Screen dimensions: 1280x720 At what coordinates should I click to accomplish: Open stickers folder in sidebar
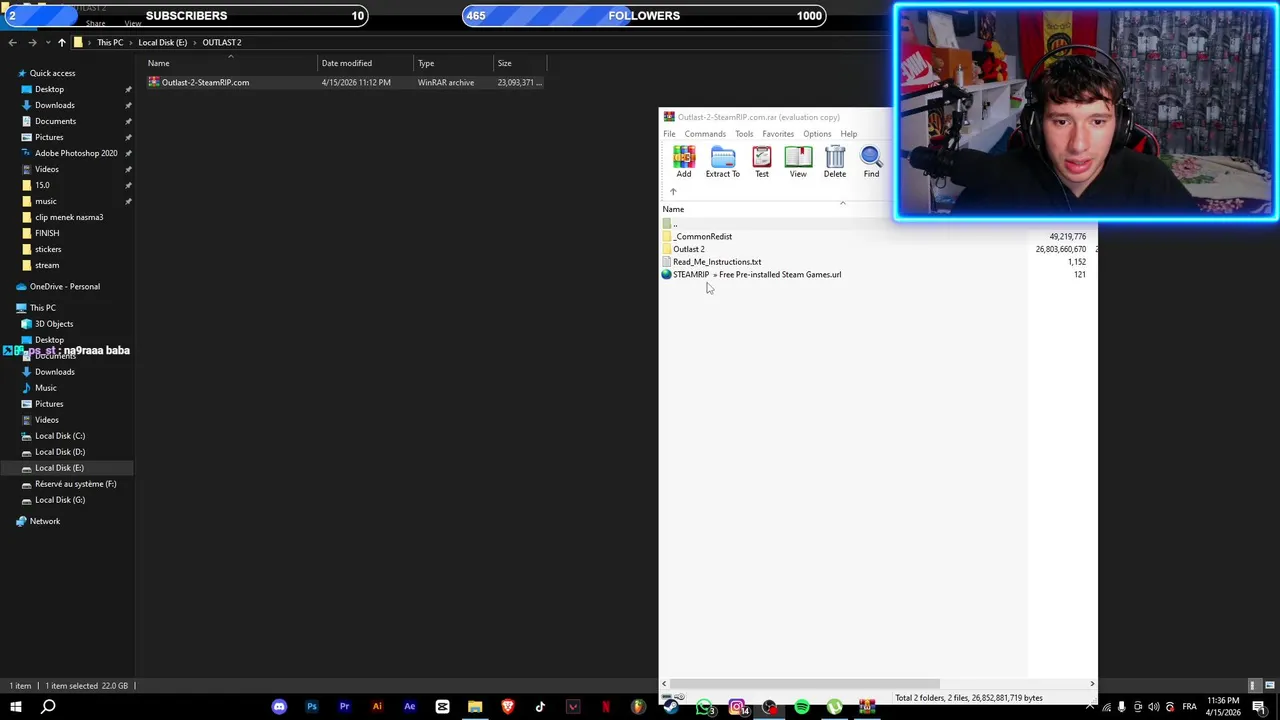48,249
